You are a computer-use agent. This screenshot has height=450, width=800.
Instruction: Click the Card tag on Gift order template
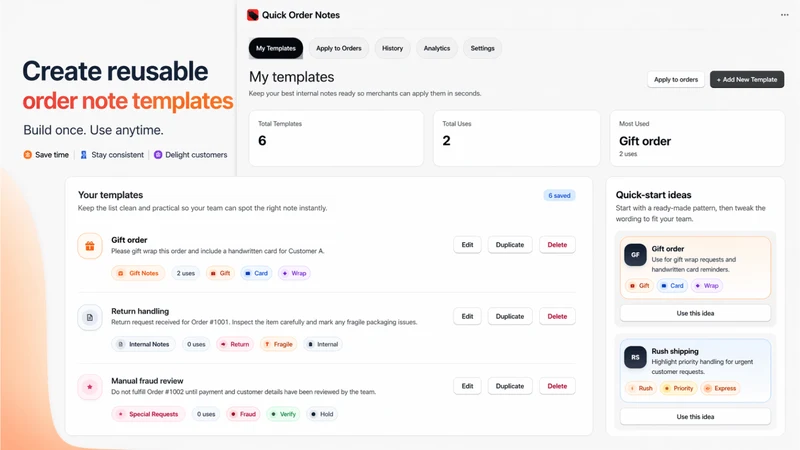(256, 273)
